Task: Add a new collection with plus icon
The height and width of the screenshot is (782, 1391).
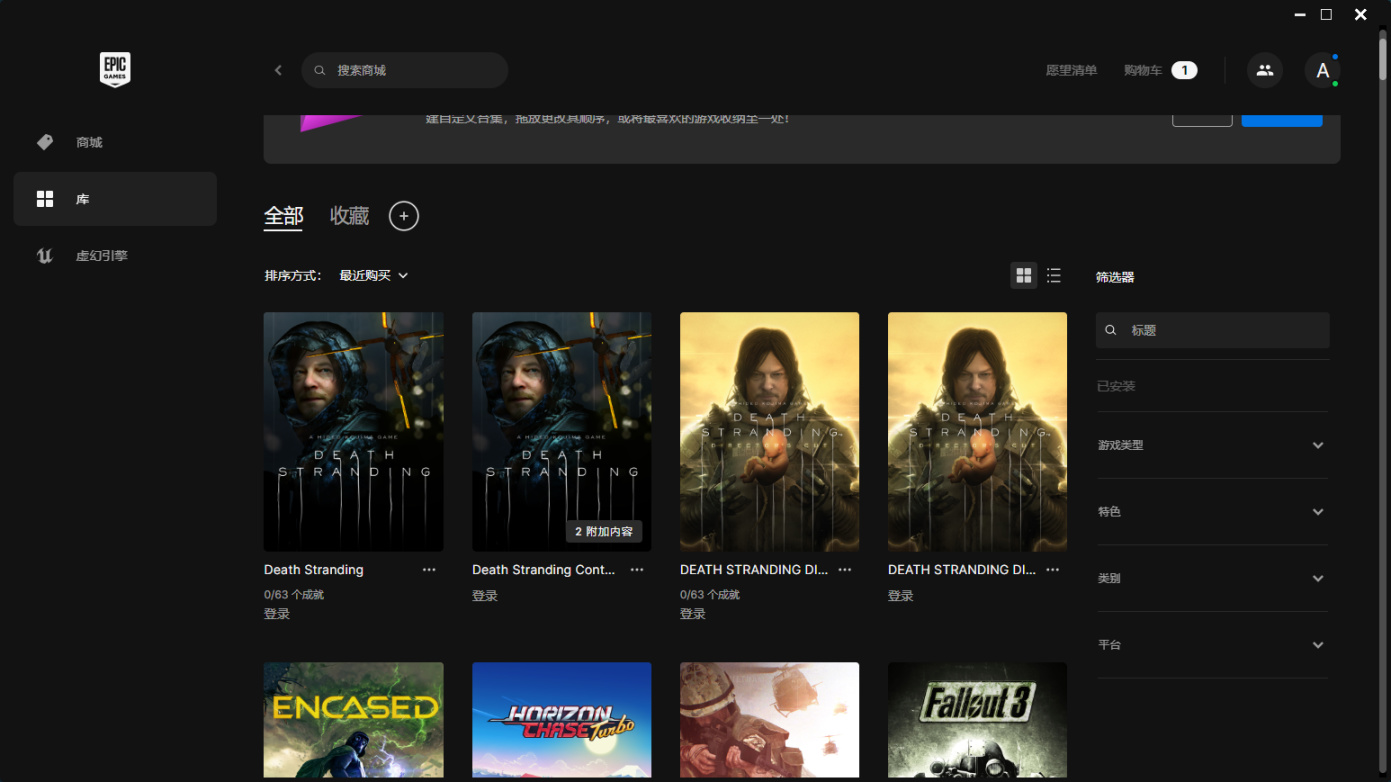Action: pos(404,216)
